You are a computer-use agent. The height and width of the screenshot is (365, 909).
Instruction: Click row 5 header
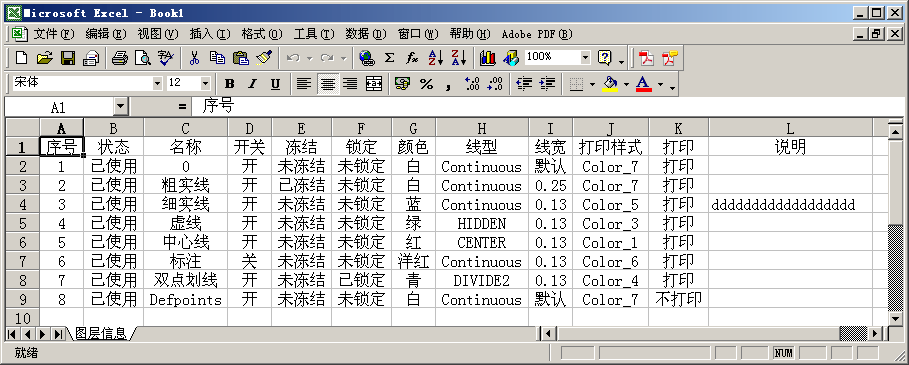coord(23,224)
